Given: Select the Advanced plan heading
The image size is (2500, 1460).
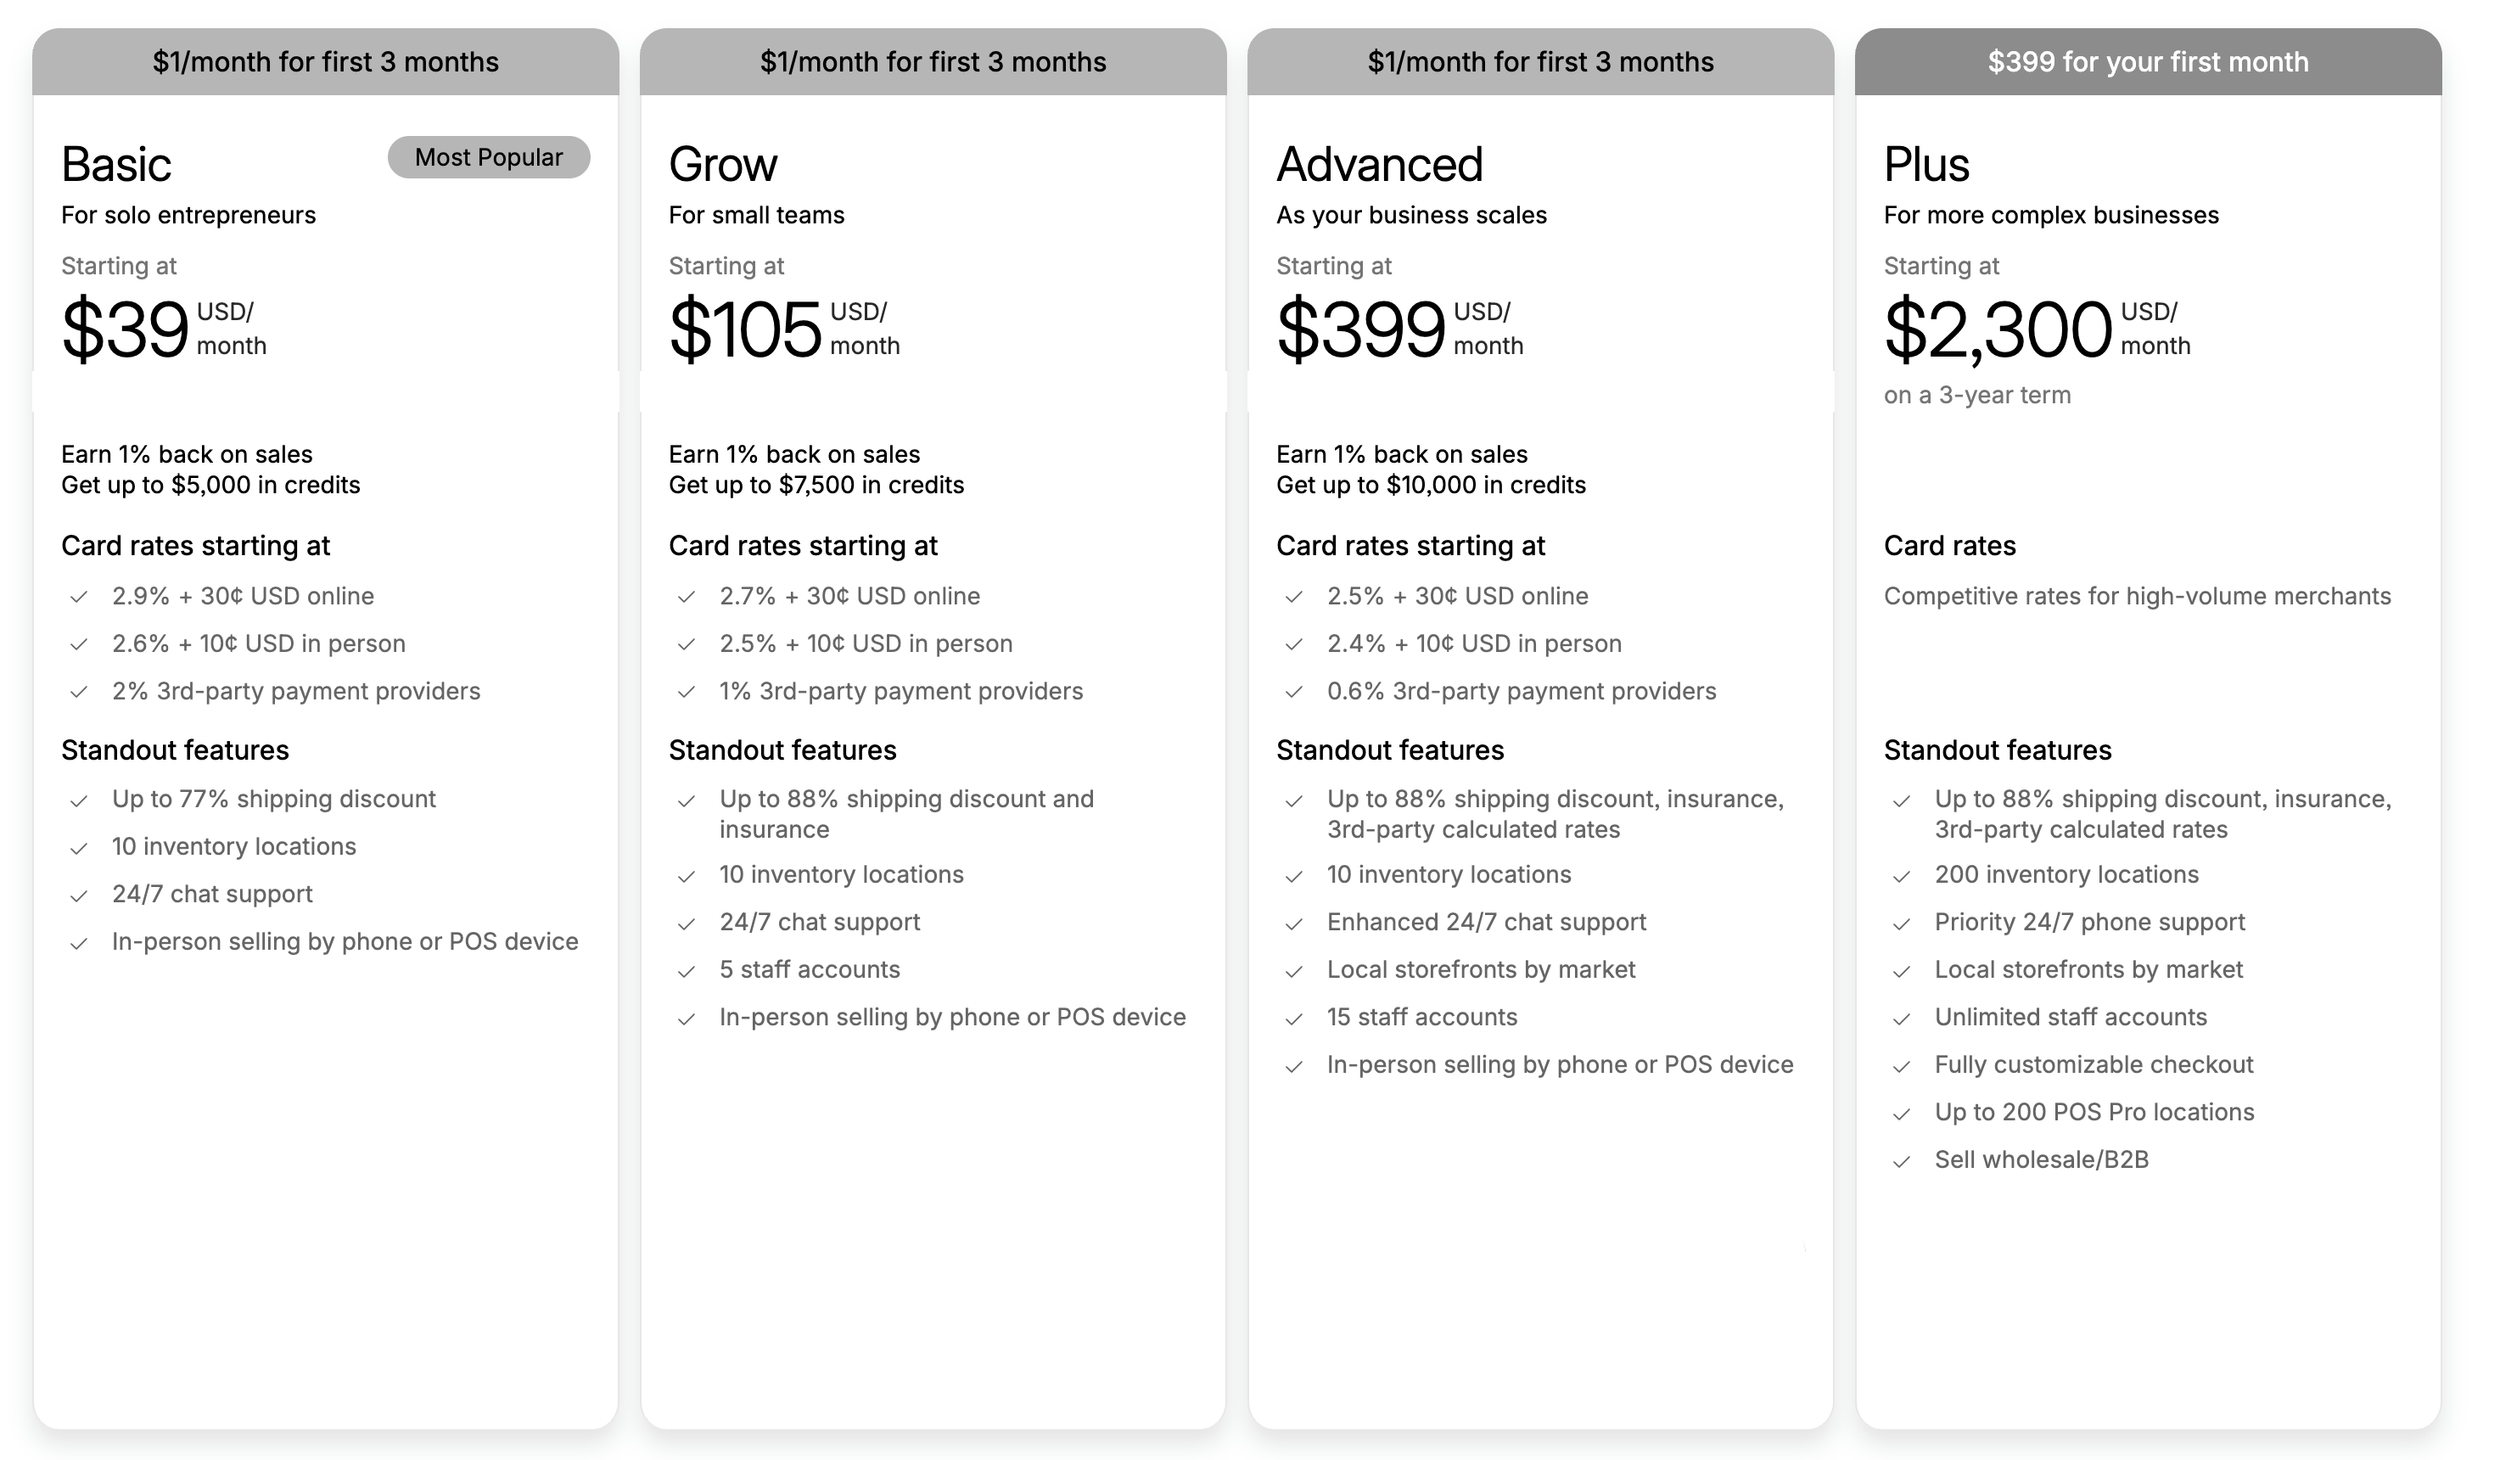Looking at the screenshot, I should tap(1379, 164).
